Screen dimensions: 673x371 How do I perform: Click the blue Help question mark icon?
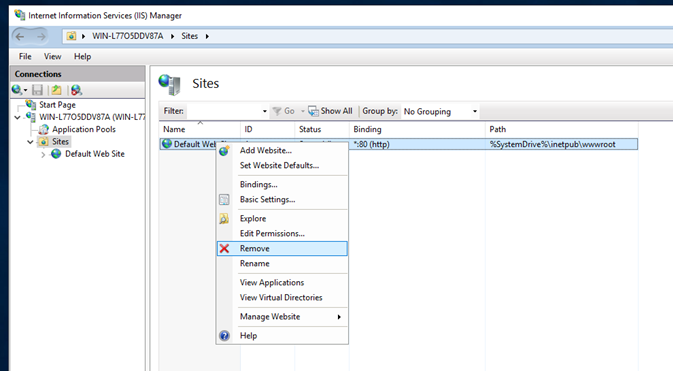[224, 336]
